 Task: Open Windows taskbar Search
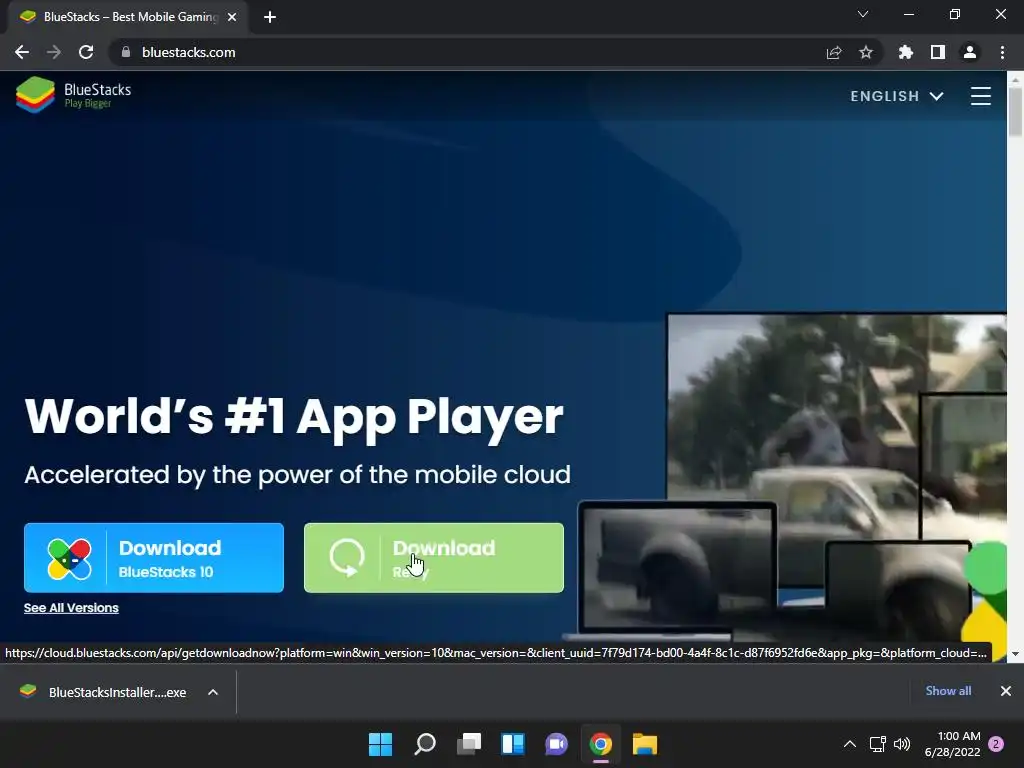[x=424, y=744]
